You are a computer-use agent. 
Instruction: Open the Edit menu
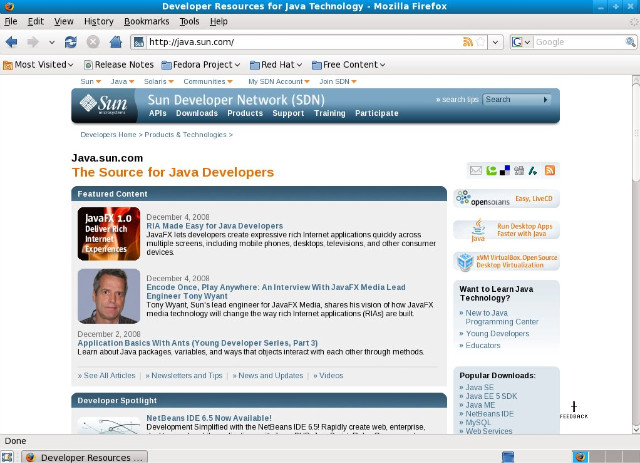(x=36, y=21)
